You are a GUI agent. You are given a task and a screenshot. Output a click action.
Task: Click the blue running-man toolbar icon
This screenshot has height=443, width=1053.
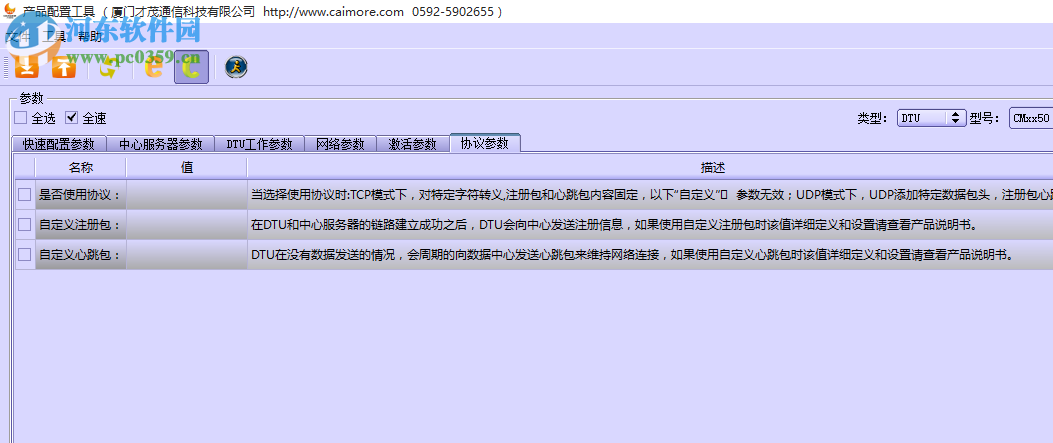[x=236, y=67]
